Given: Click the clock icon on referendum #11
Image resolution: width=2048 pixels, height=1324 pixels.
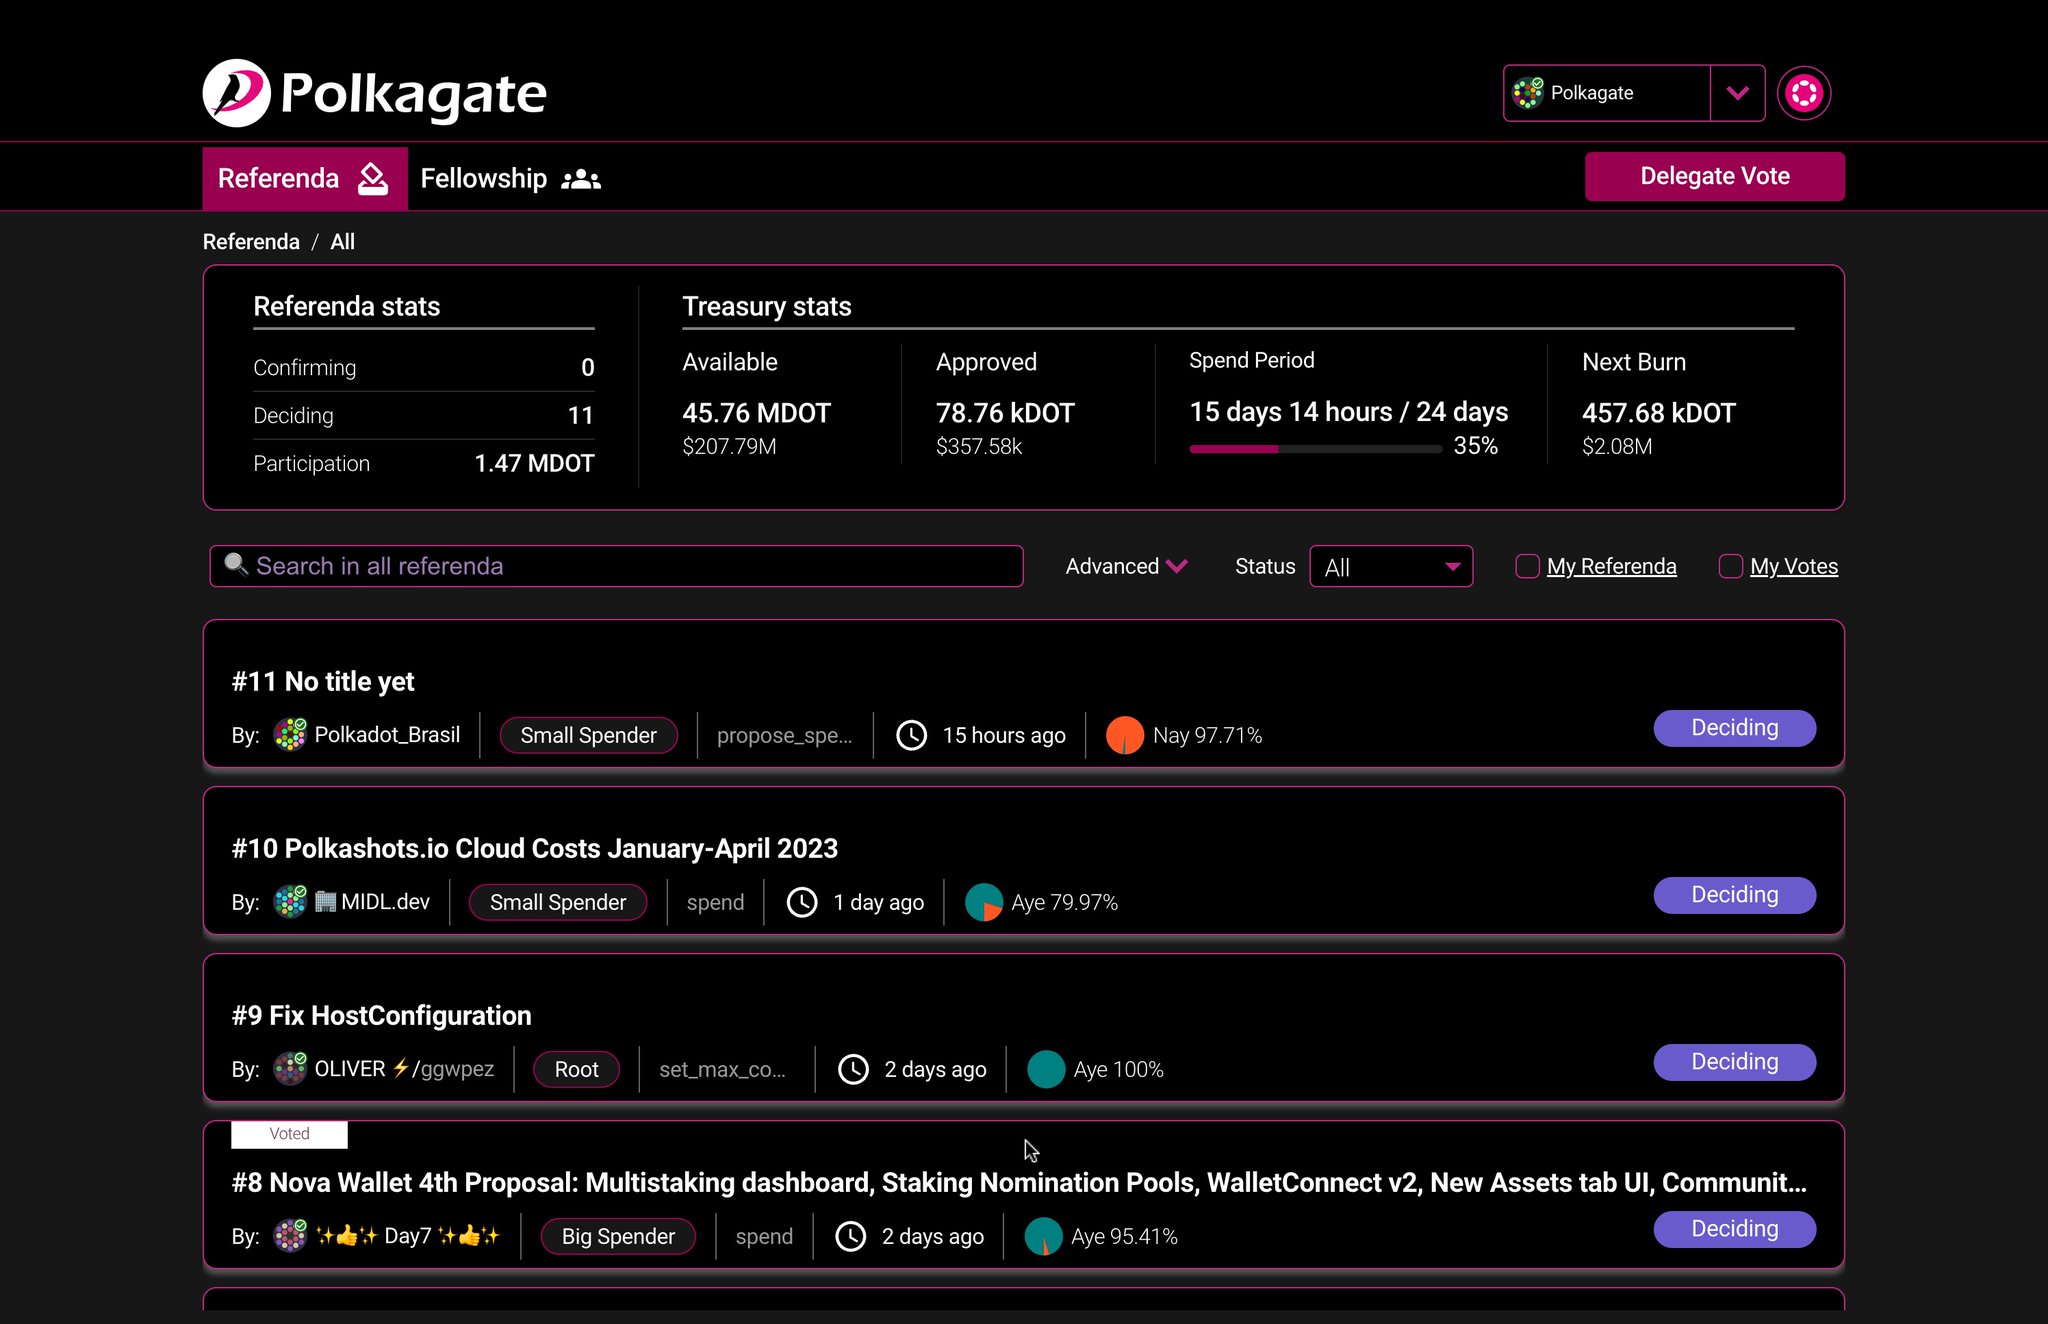Looking at the screenshot, I should 911,735.
